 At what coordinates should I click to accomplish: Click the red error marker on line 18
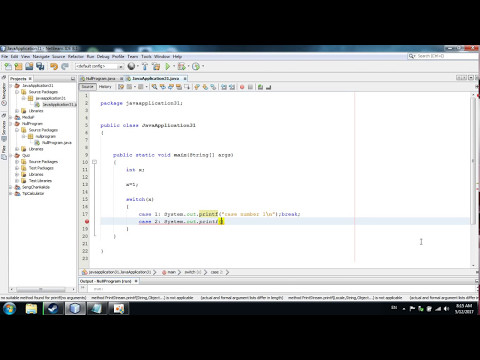[87, 221]
